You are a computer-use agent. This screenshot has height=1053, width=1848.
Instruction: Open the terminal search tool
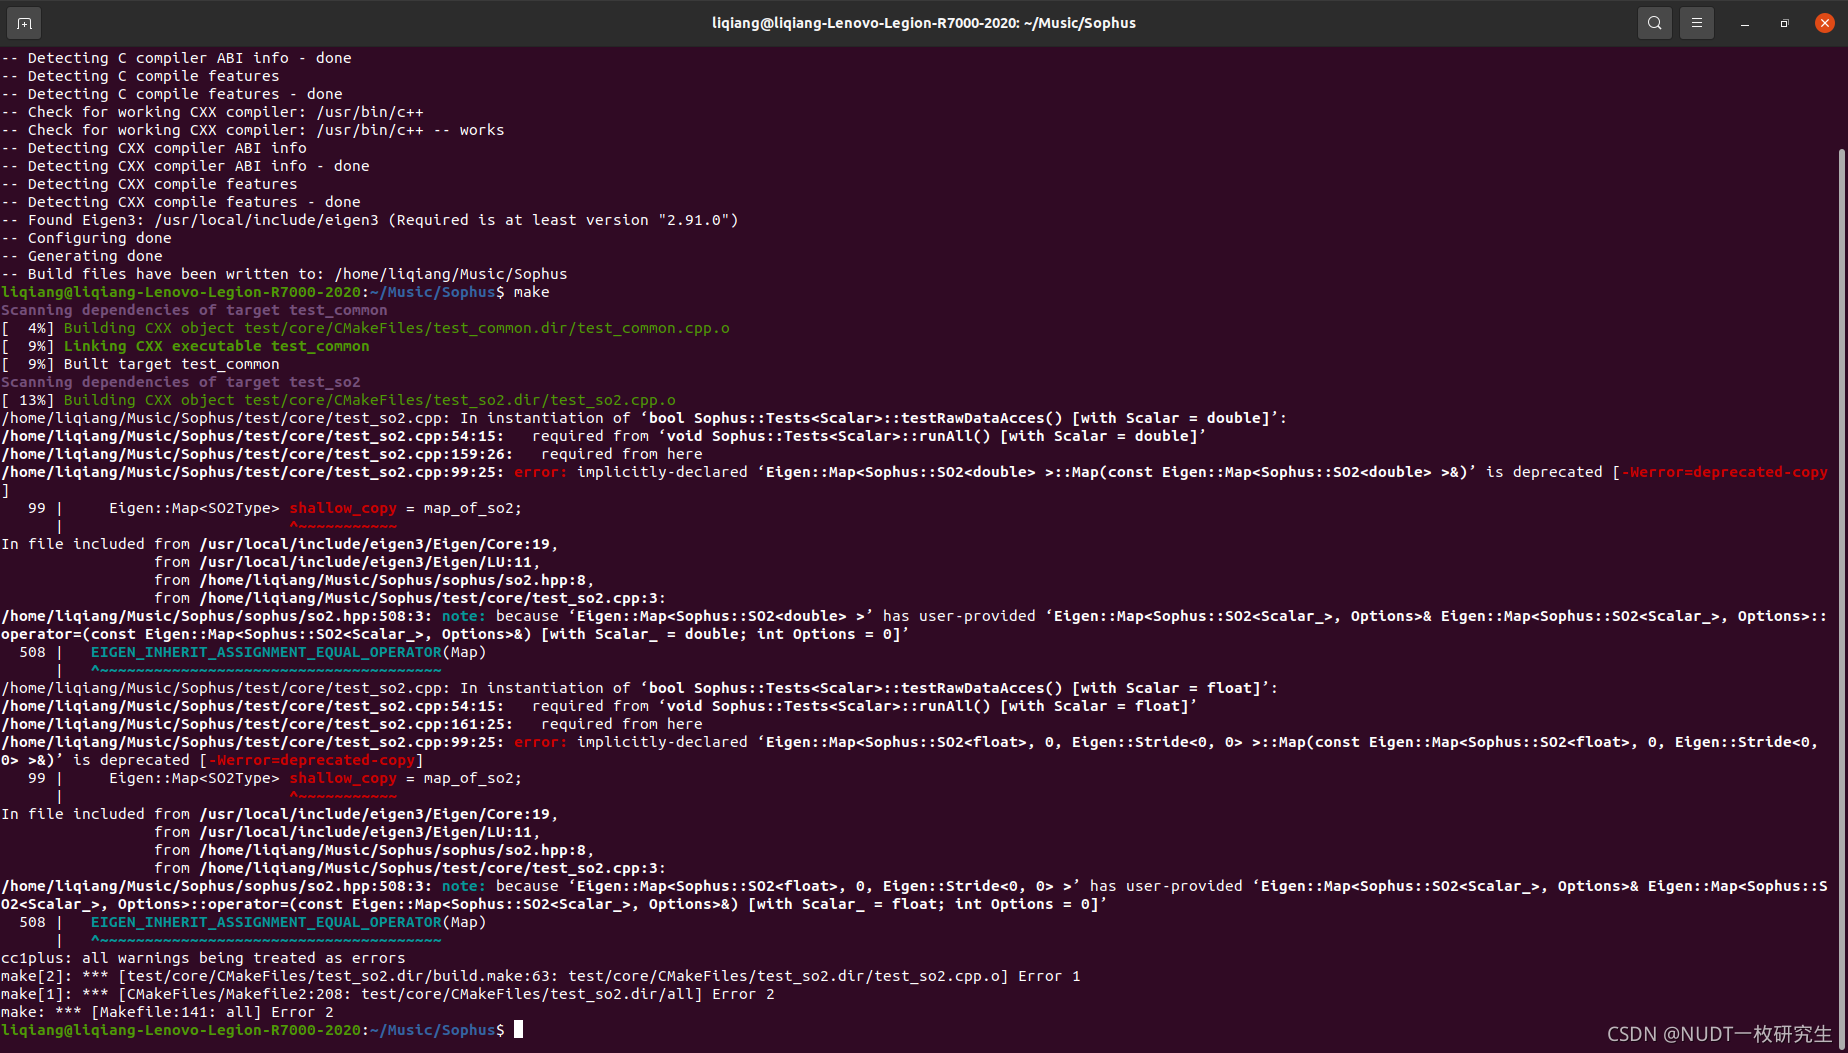pos(1654,22)
